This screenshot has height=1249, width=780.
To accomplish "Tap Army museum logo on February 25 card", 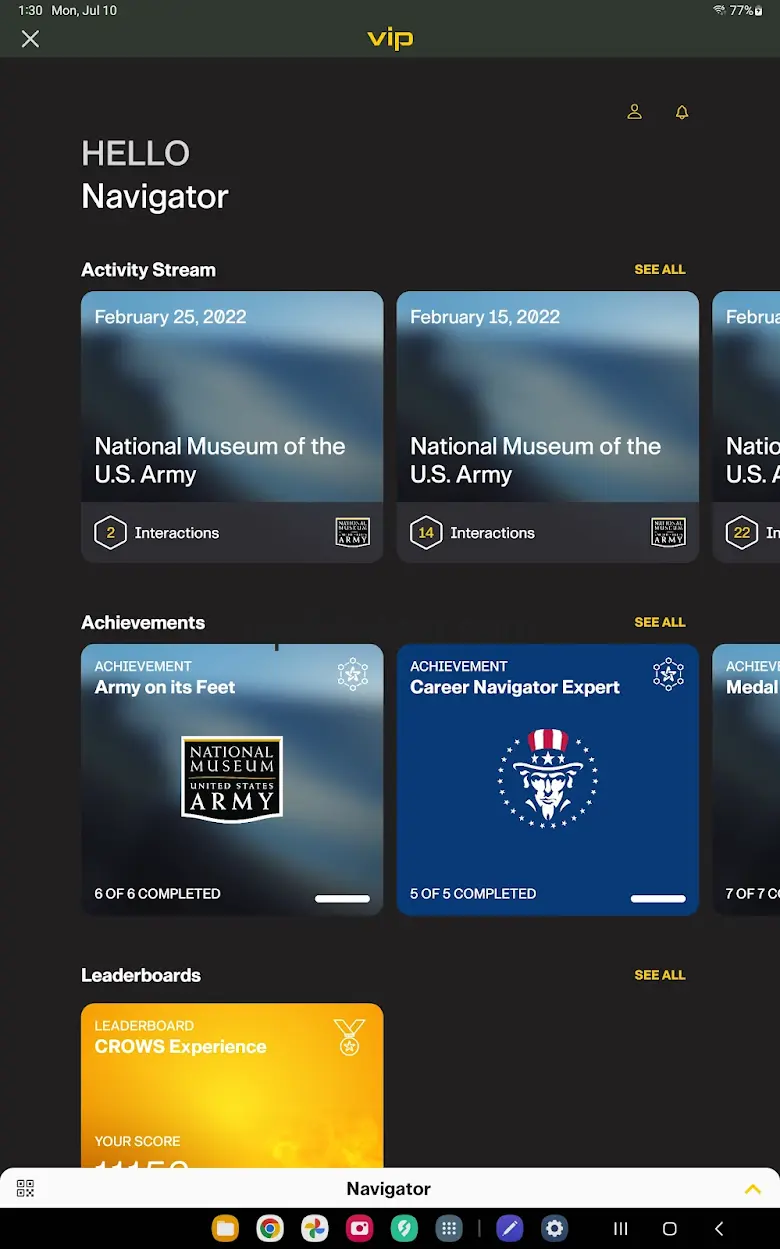I will point(353,532).
